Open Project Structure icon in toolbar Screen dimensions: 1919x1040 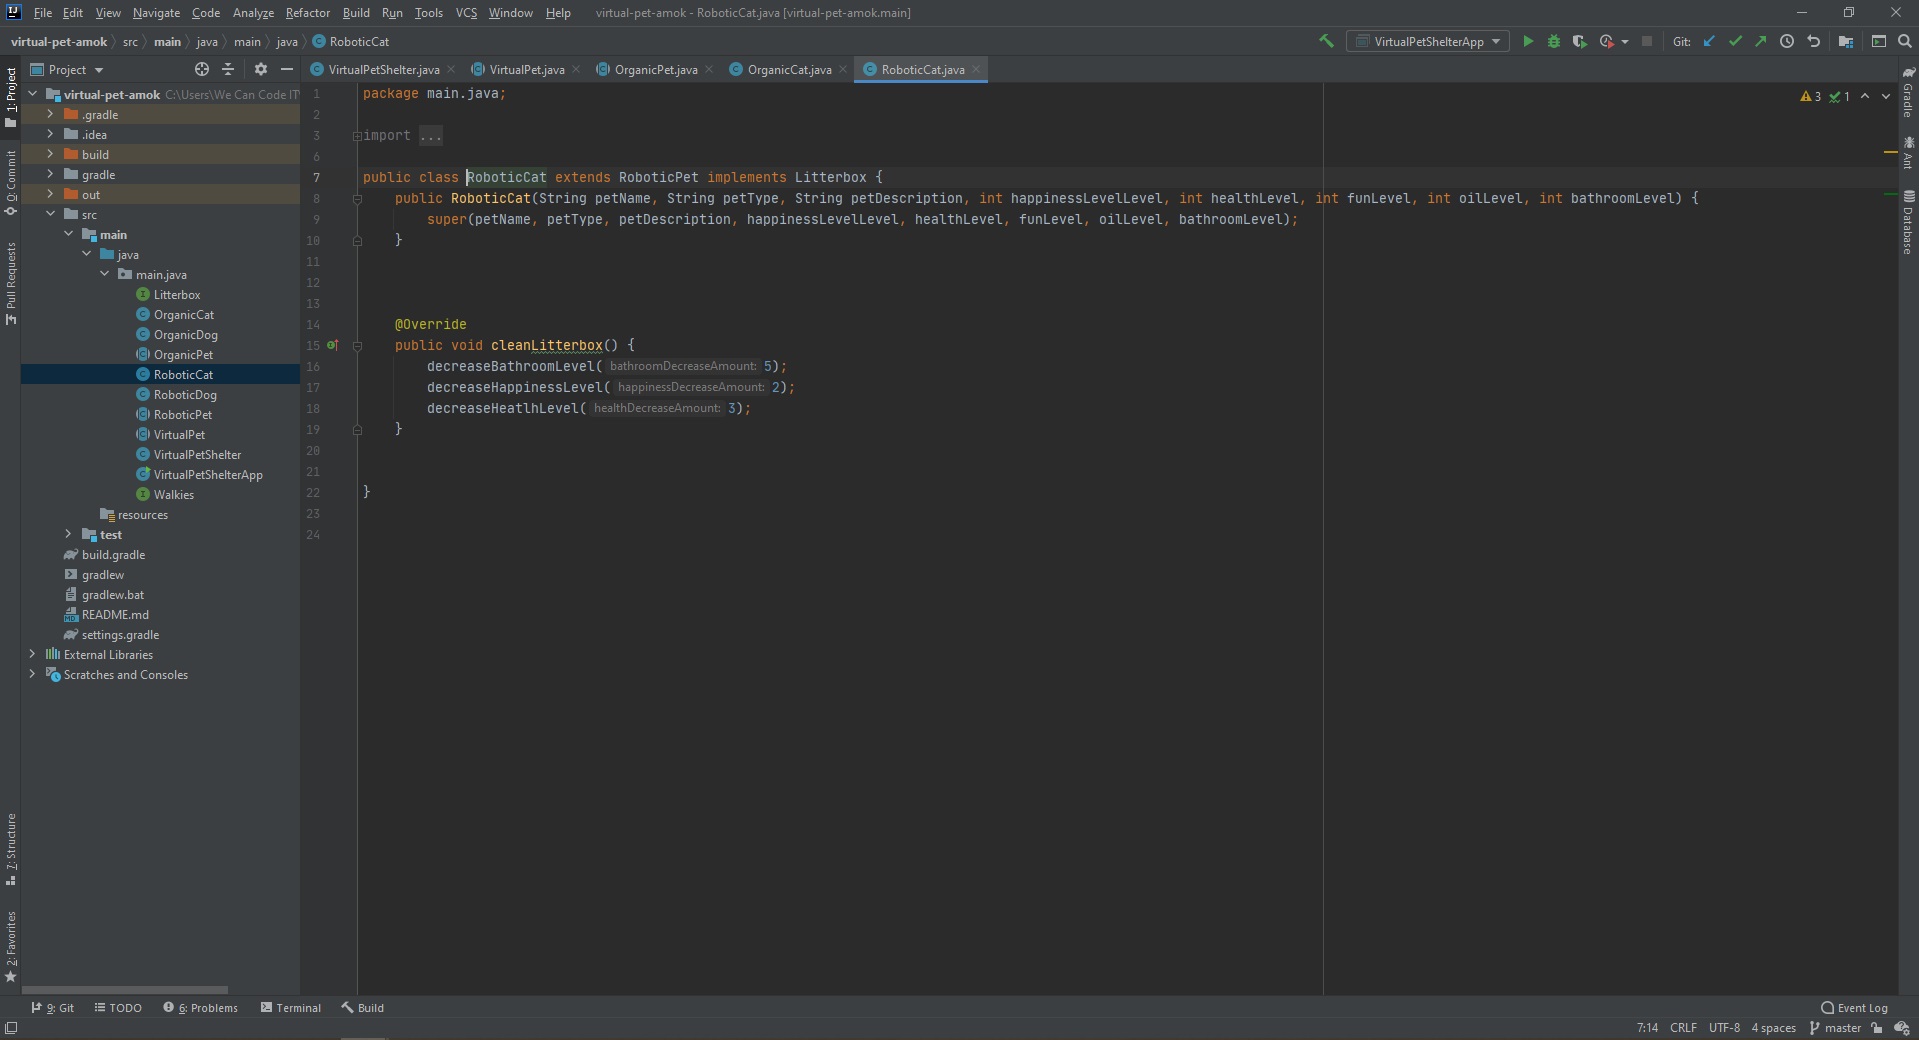click(1846, 41)
